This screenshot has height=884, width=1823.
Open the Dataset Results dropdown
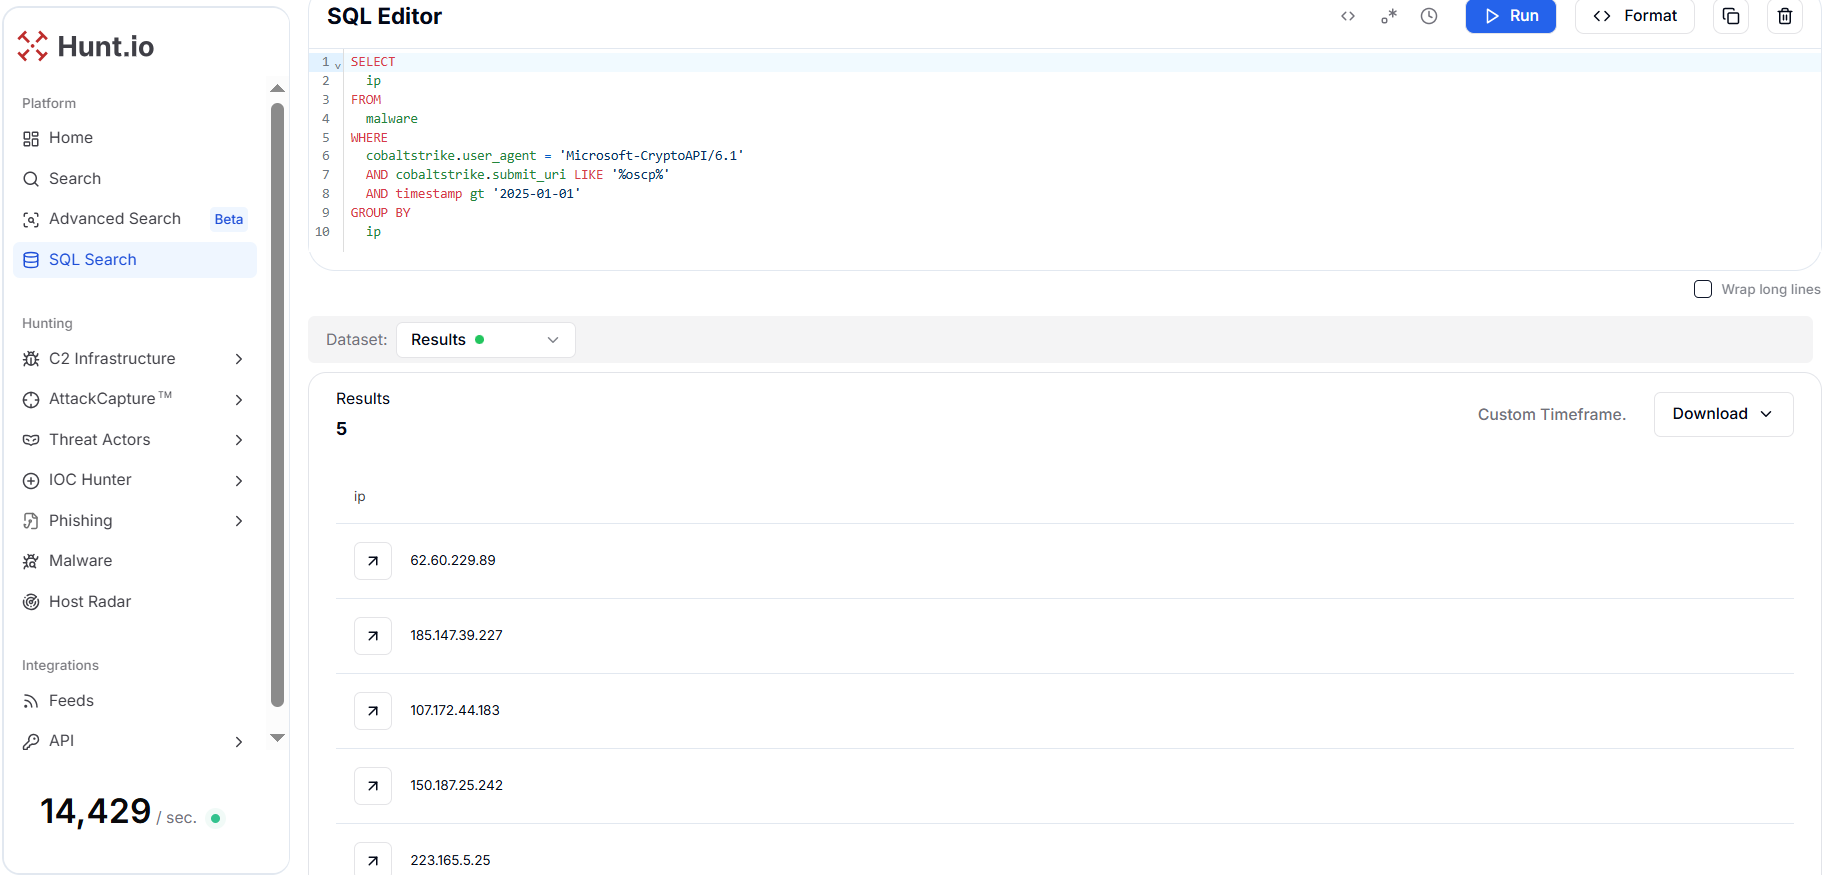click(x=485, y=340)
